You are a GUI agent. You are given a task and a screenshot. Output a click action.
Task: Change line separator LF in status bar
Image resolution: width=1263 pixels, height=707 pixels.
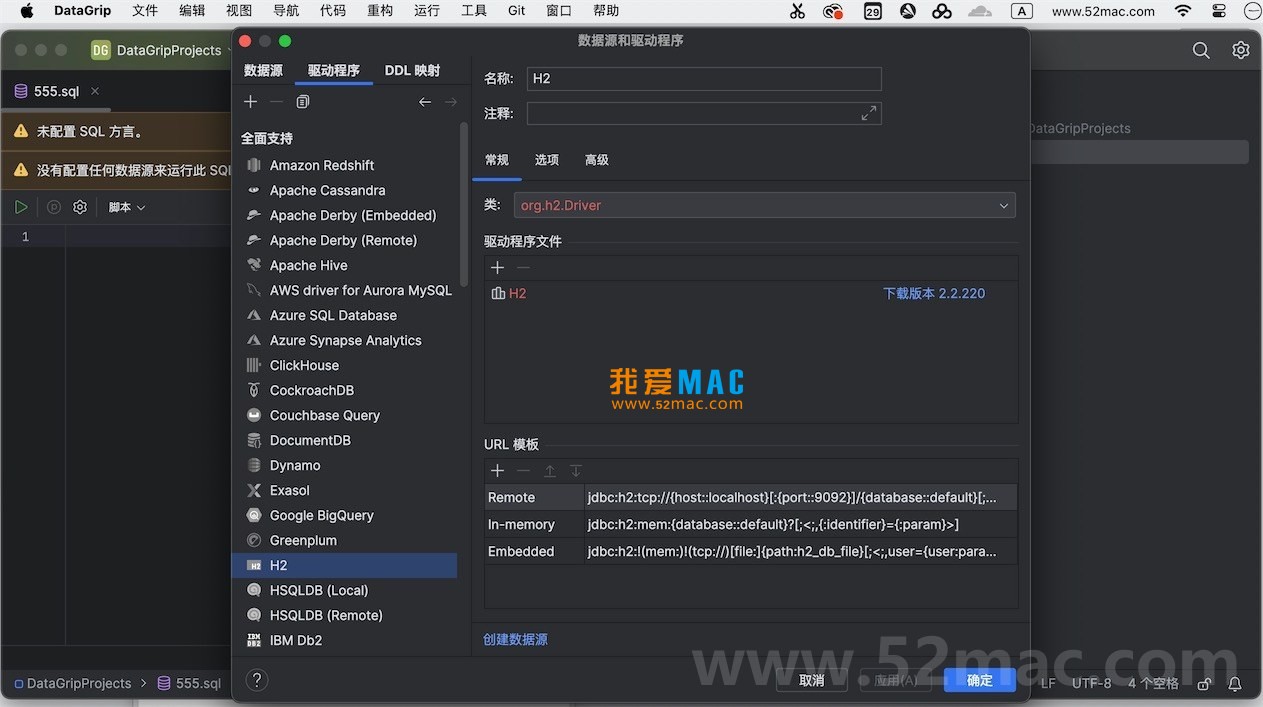1048,684
